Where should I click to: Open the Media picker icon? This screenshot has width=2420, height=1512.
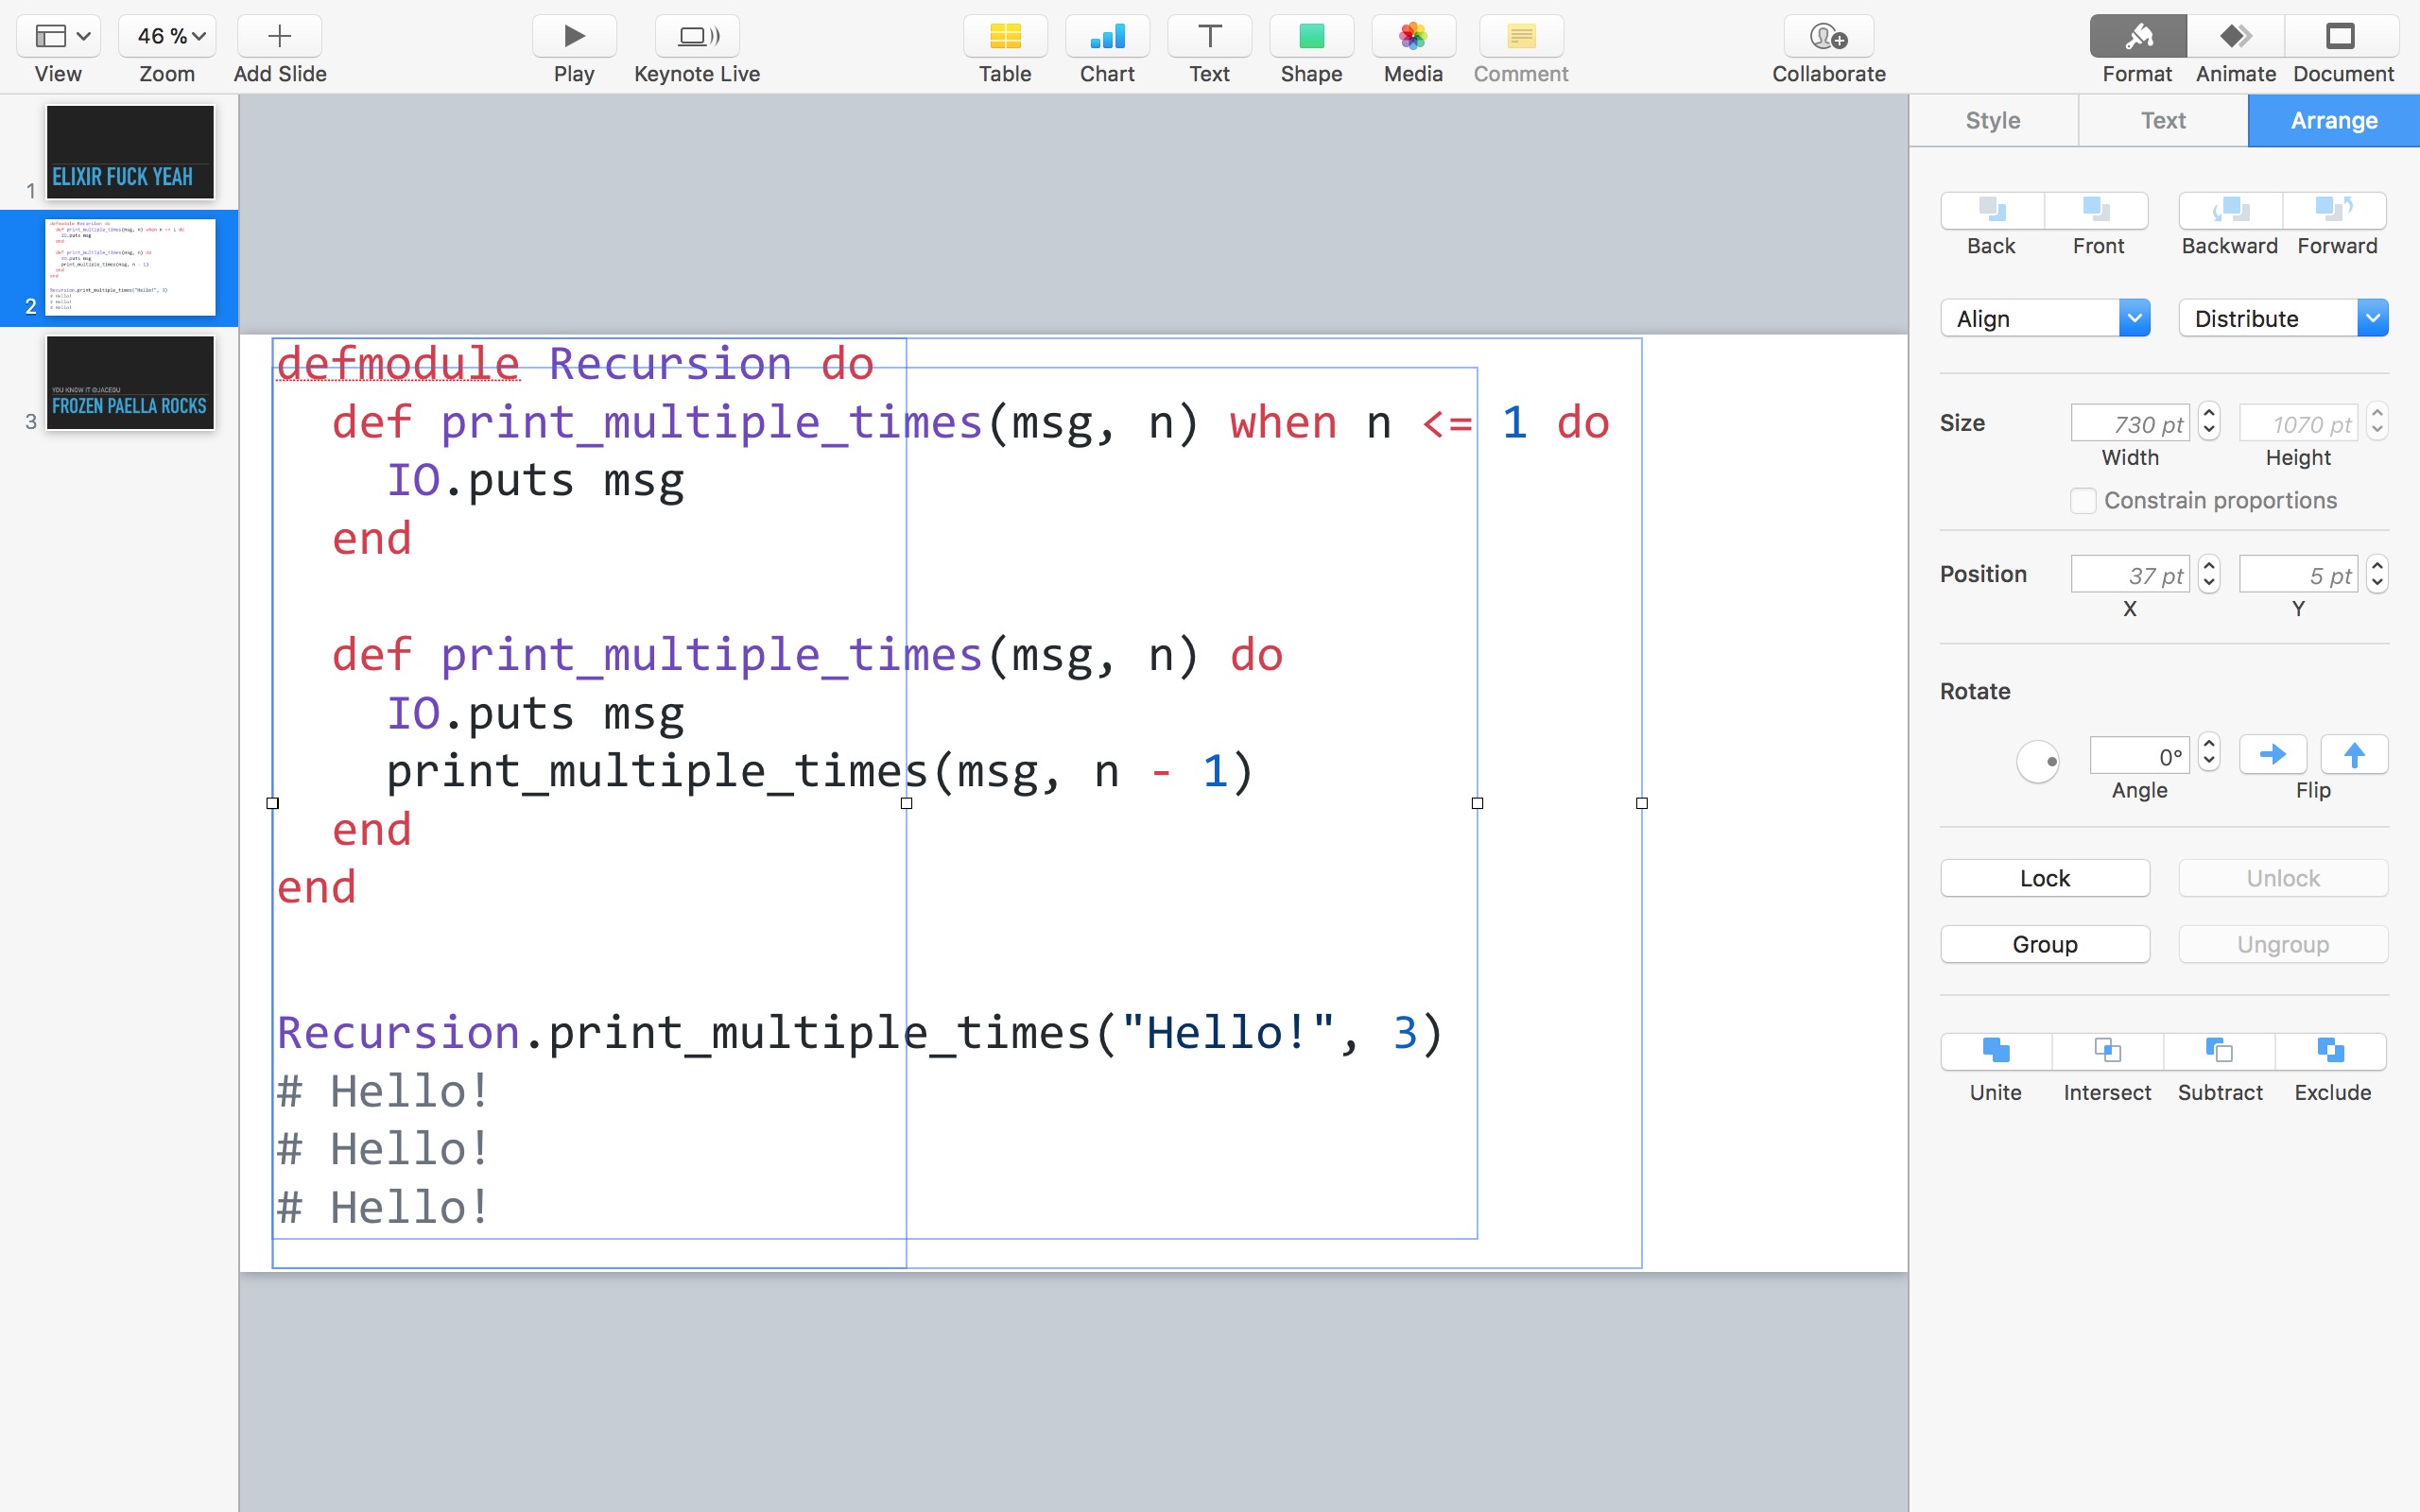[1412, 37]
